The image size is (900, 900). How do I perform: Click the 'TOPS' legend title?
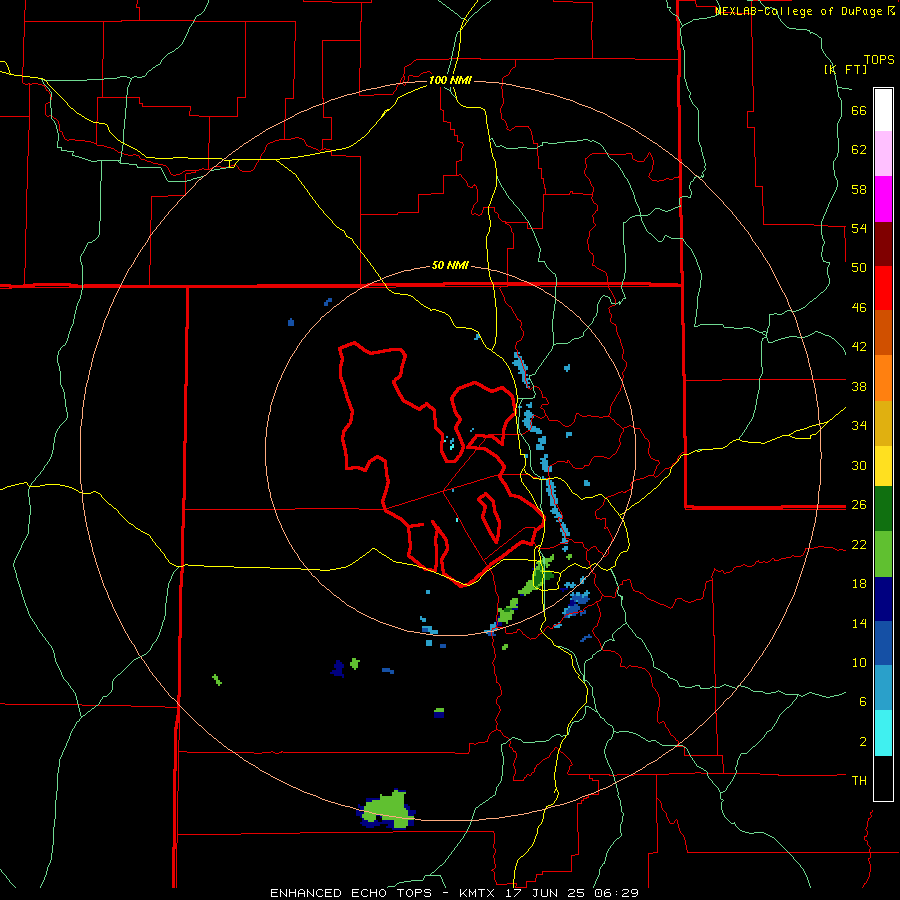879,59
